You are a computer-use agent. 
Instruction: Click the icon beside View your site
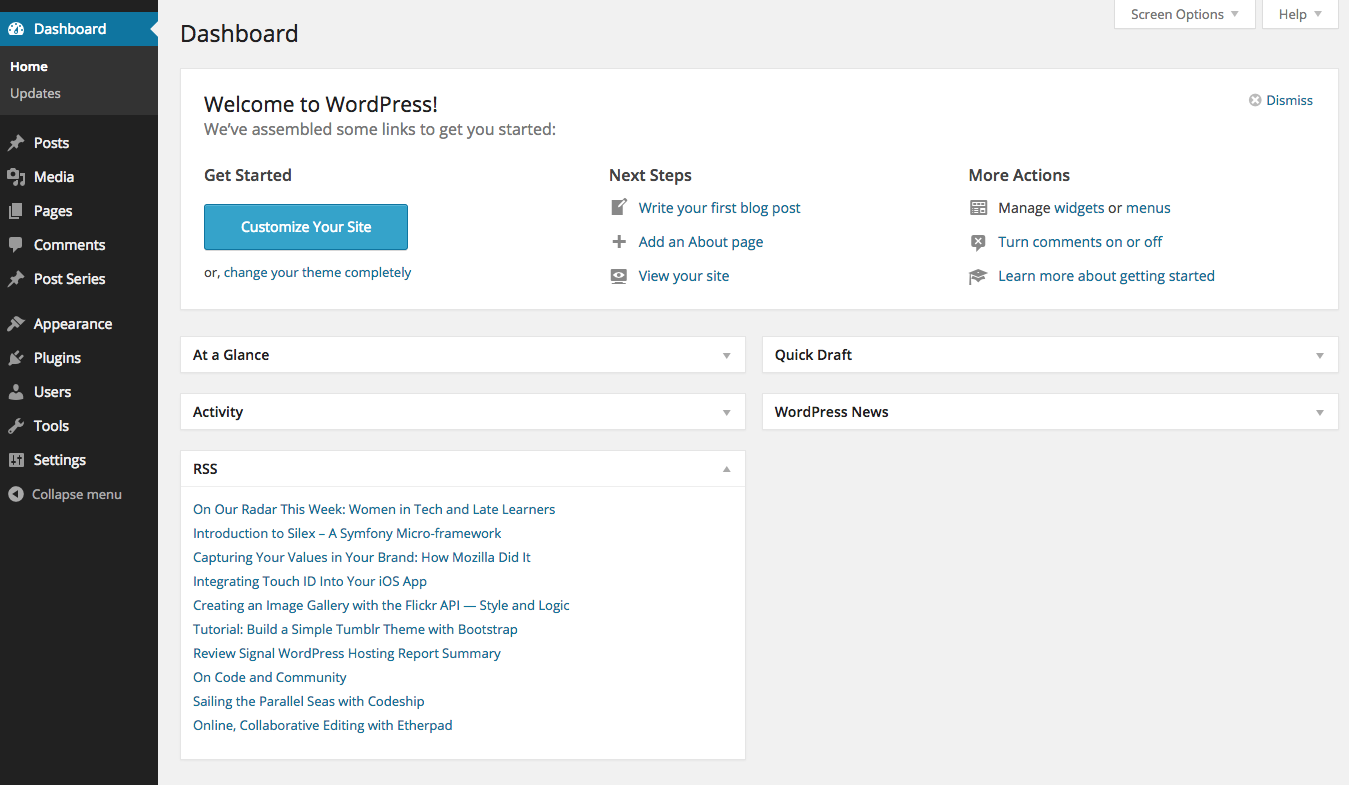[619, 276]
